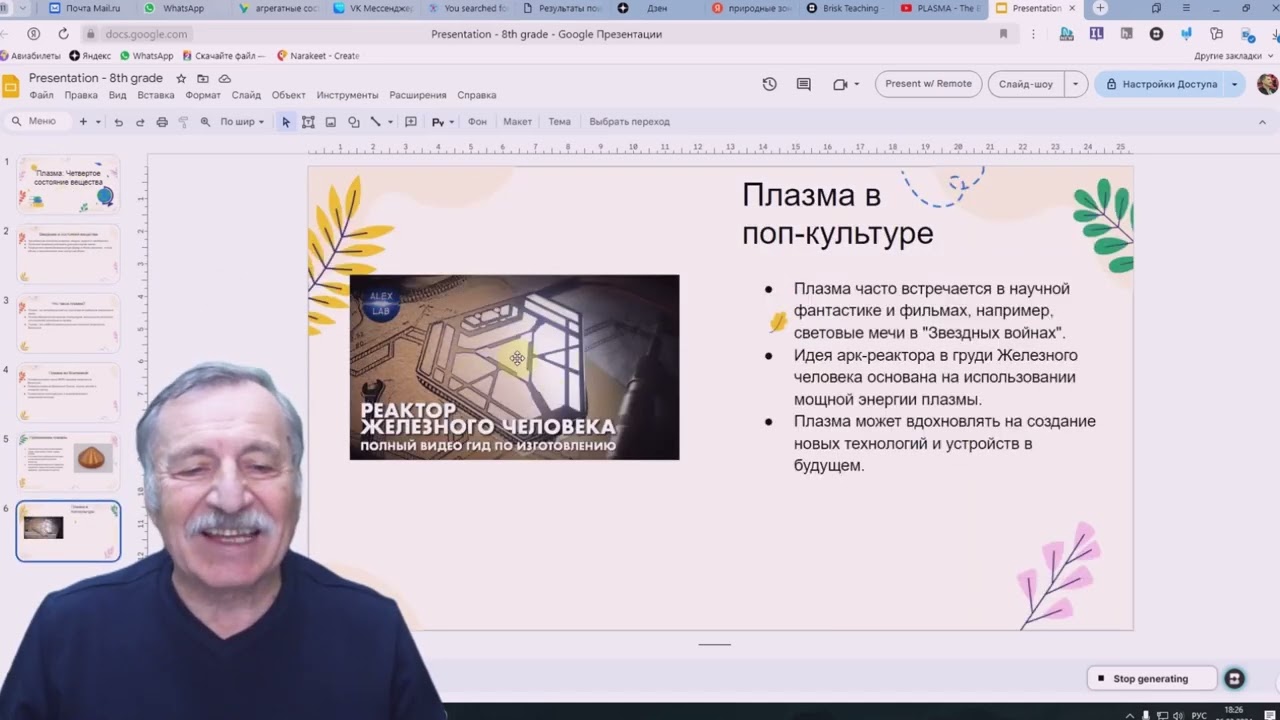Click the add new slide plus button
The width and height of the screenshot is (1280, 720).
pyautogui.click(x=83, y=122)
